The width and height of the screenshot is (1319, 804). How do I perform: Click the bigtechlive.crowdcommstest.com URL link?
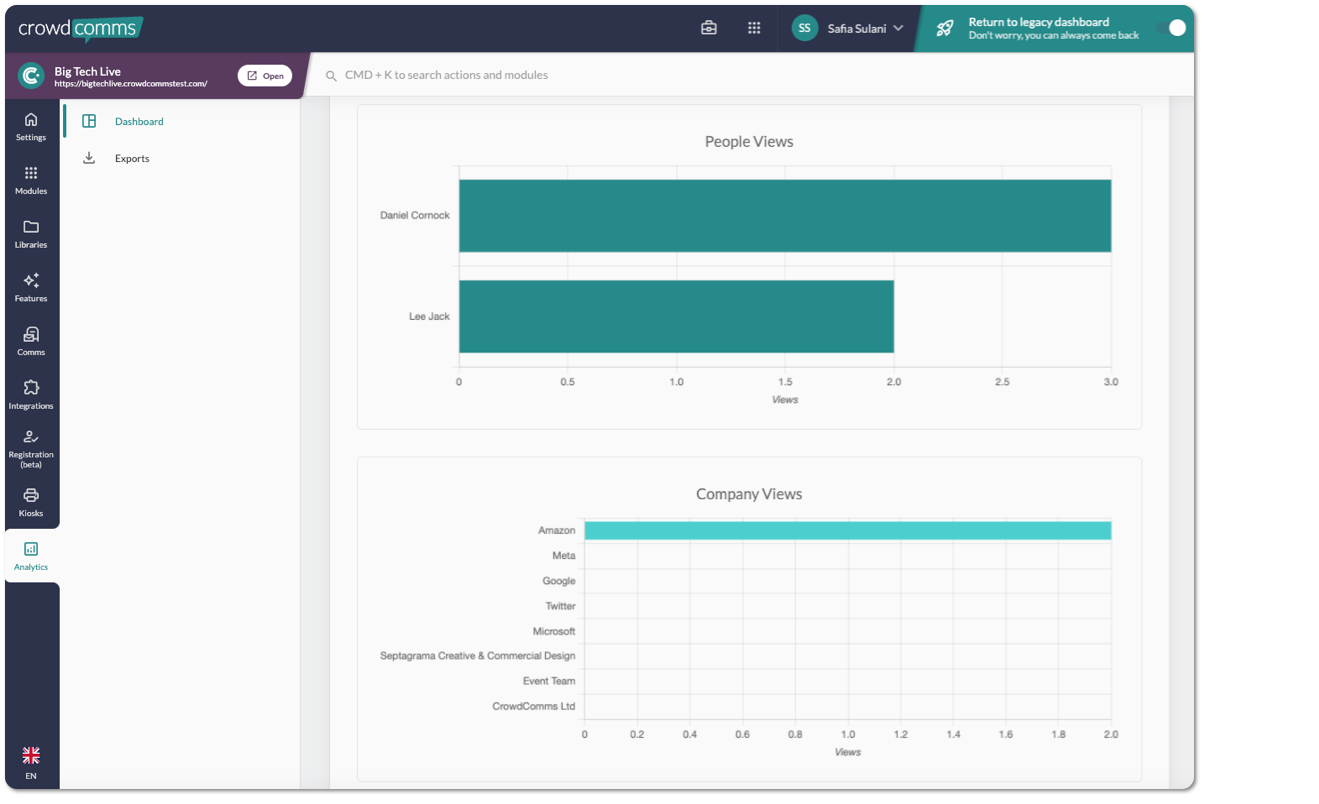click(131, 84)
